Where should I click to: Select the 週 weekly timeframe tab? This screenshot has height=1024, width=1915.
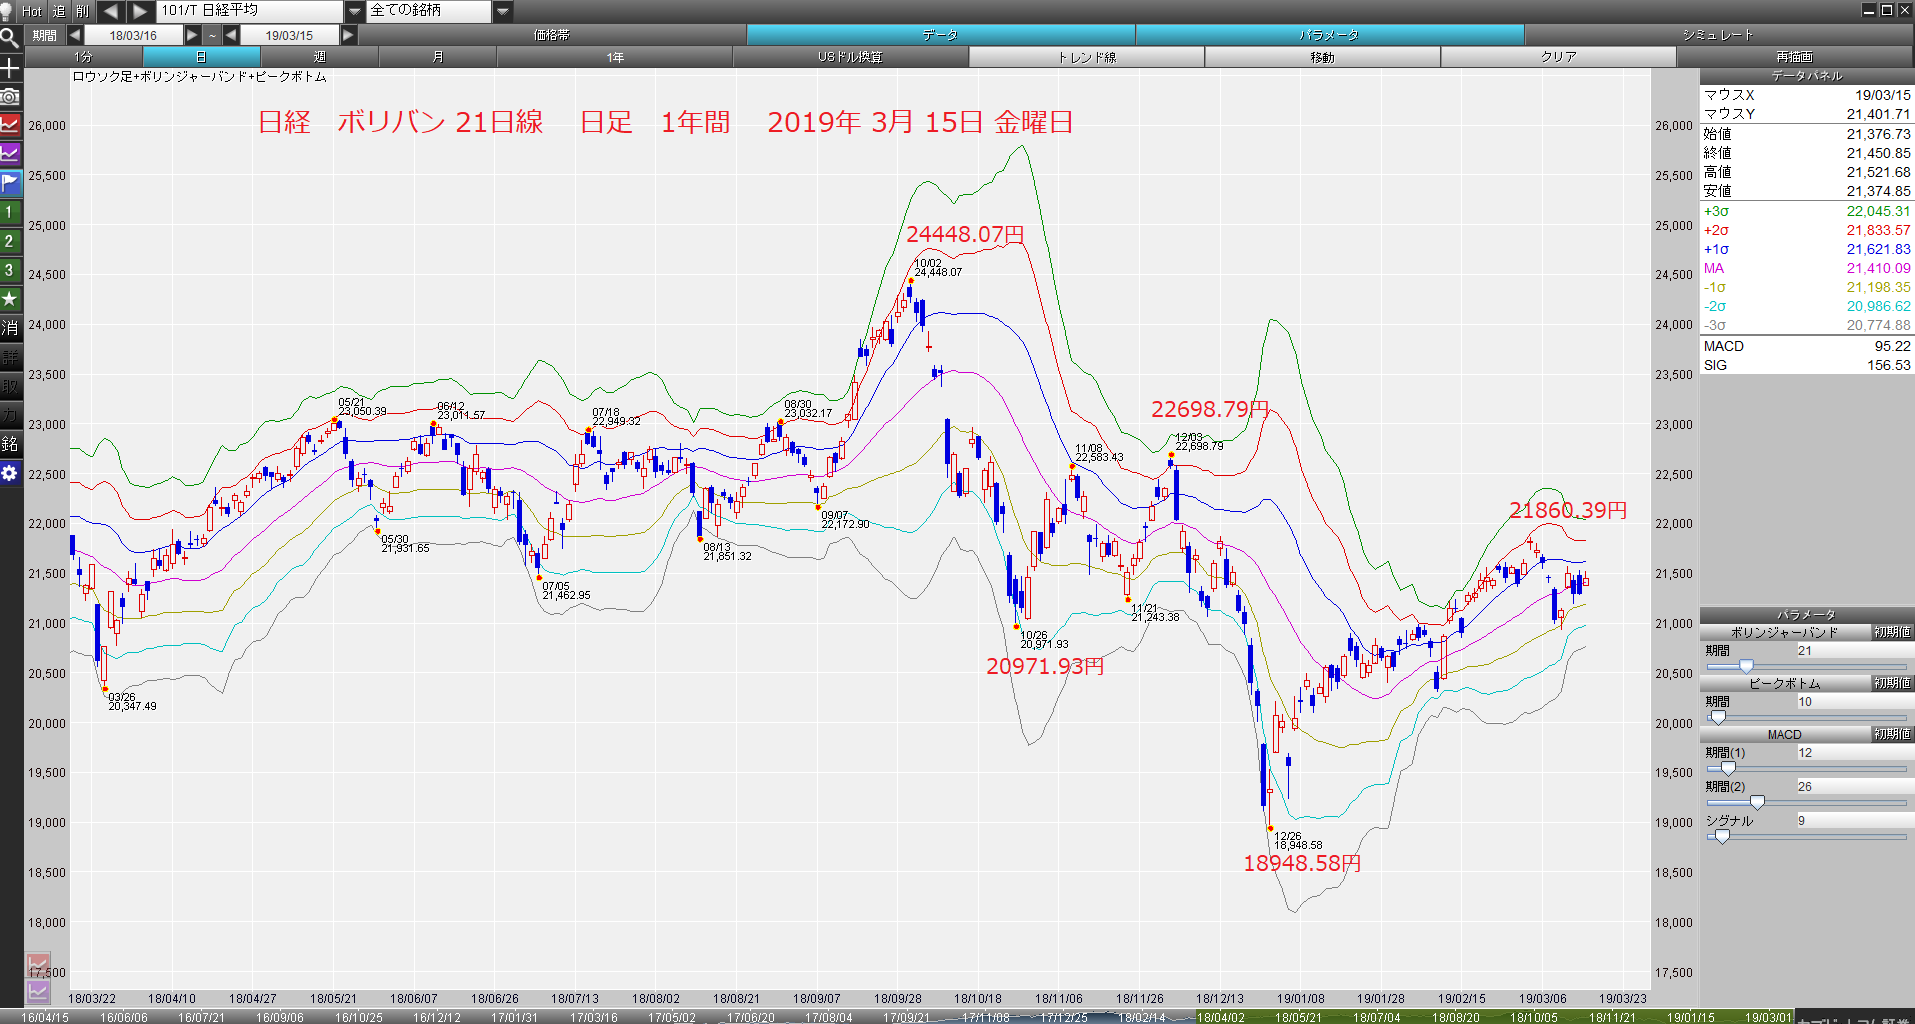319,57
